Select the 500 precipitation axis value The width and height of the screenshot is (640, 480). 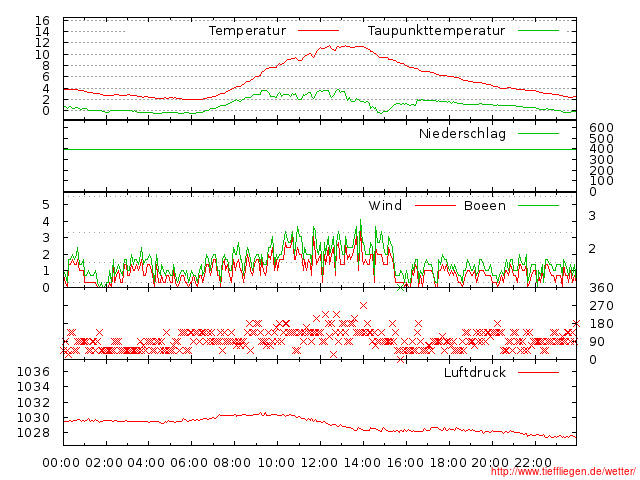[601, 138]
